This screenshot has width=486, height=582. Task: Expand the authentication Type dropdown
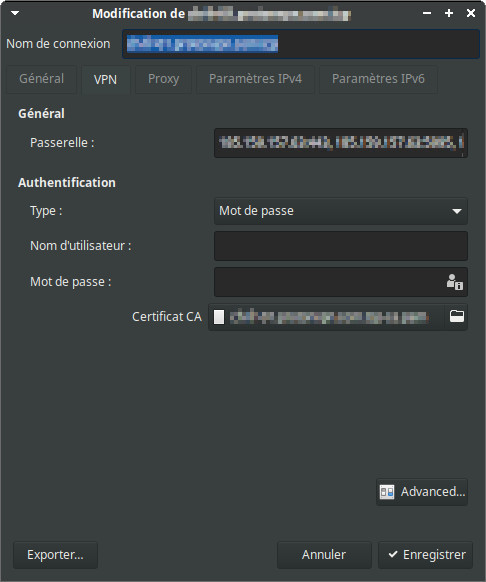point(340,211)
